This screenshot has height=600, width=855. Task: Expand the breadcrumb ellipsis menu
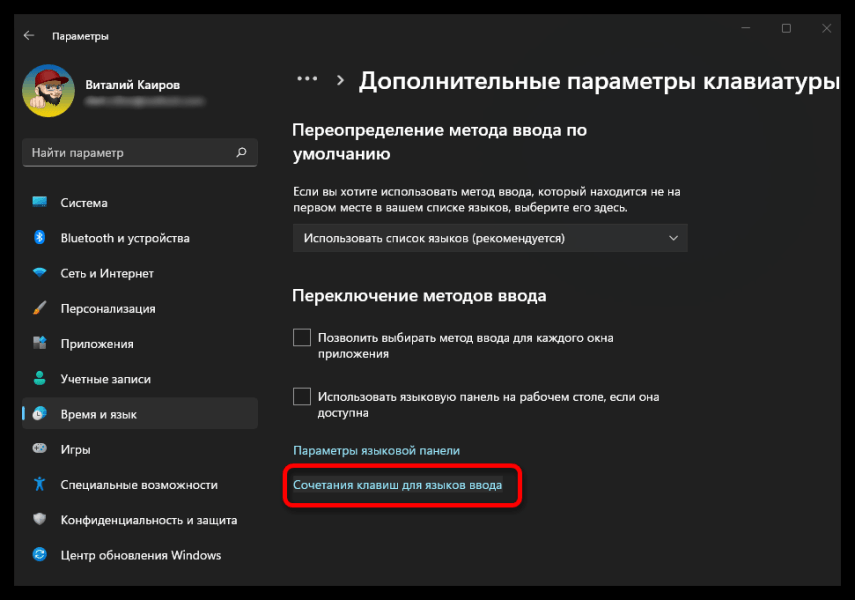click(x=307, y=78)
